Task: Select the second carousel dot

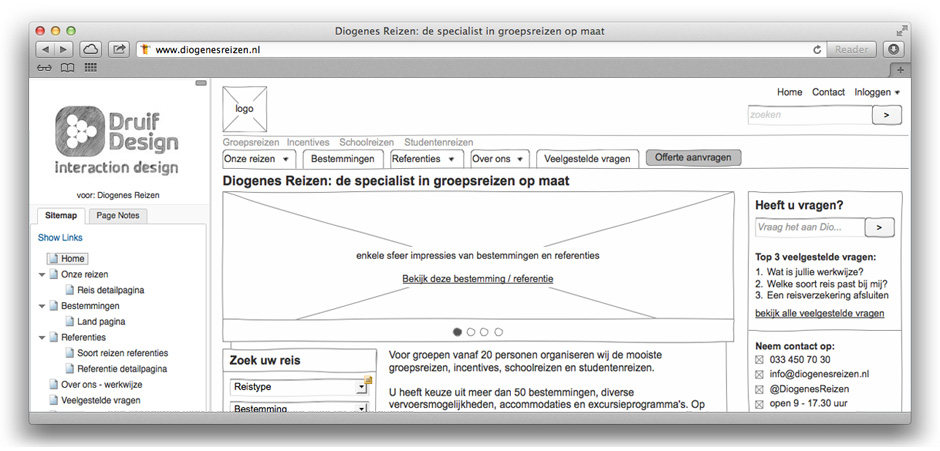Action: coord(471,332)
